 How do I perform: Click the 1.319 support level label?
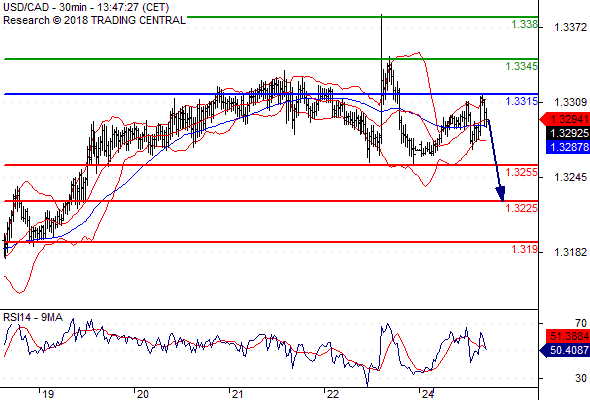coord(525,249)
